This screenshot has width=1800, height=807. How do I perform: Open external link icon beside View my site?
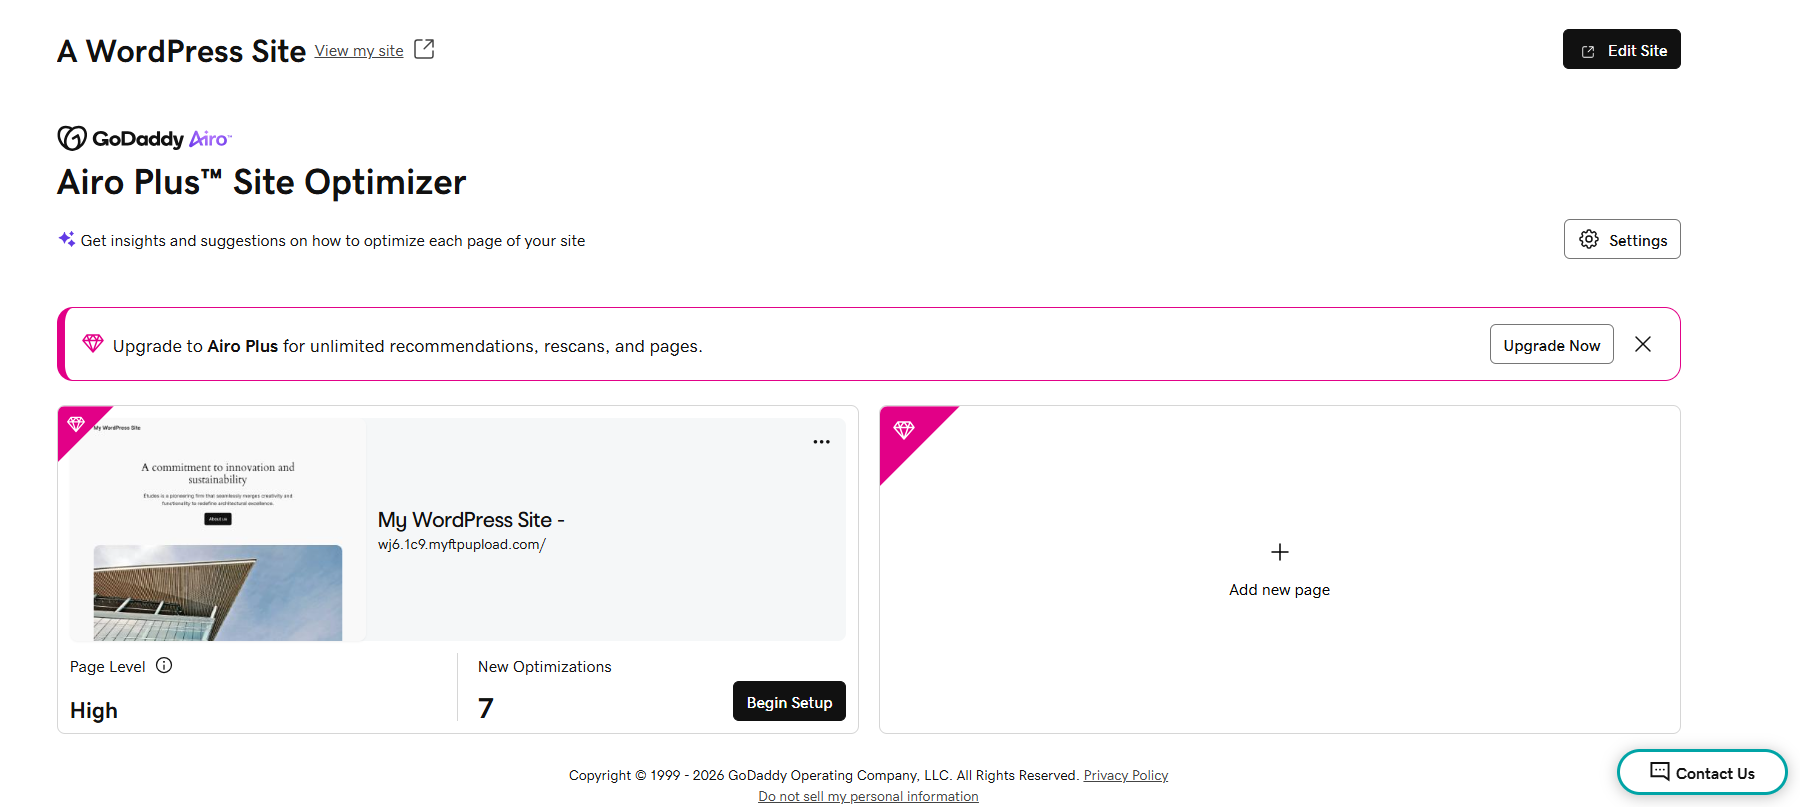424,49
